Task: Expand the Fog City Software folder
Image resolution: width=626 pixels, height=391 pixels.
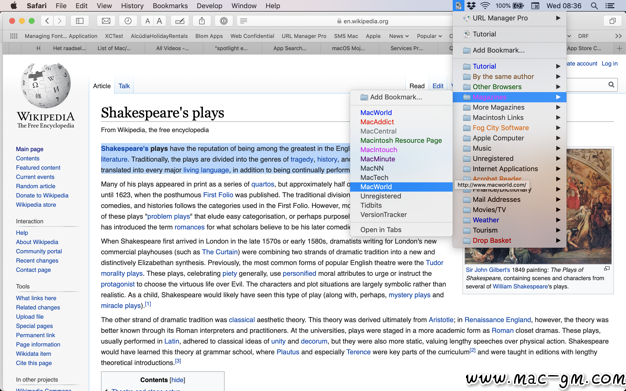Action: tap(509, 128)
